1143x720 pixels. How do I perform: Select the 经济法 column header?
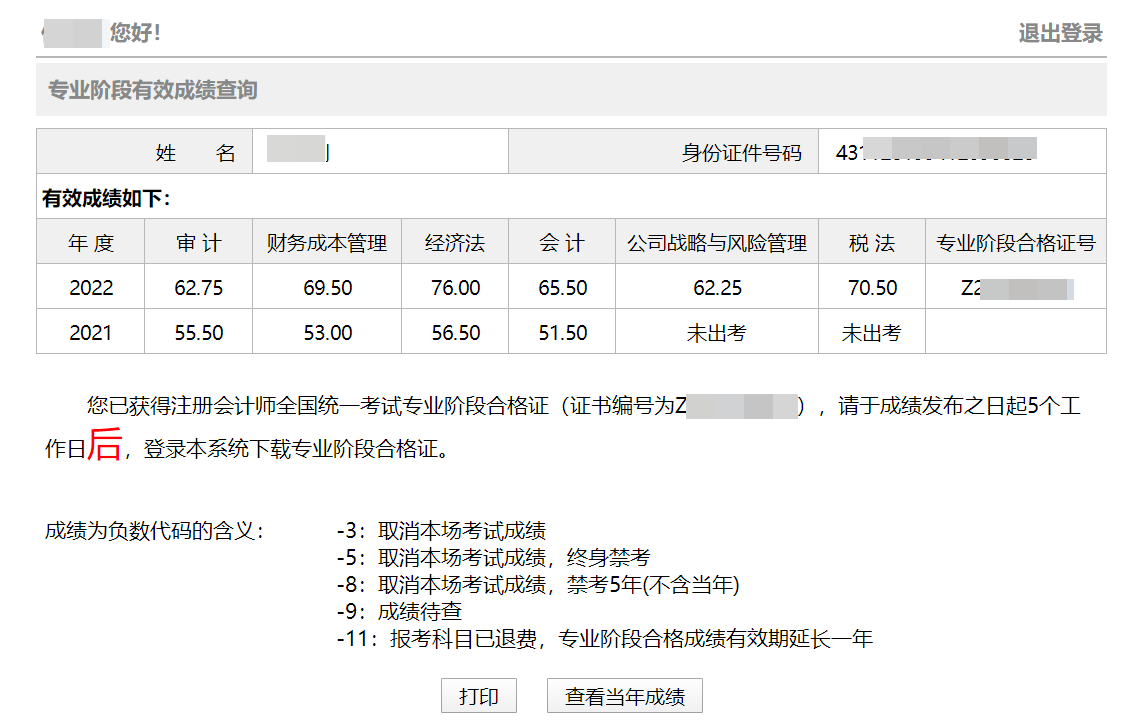pyautogui.click(x=455, y=243)
